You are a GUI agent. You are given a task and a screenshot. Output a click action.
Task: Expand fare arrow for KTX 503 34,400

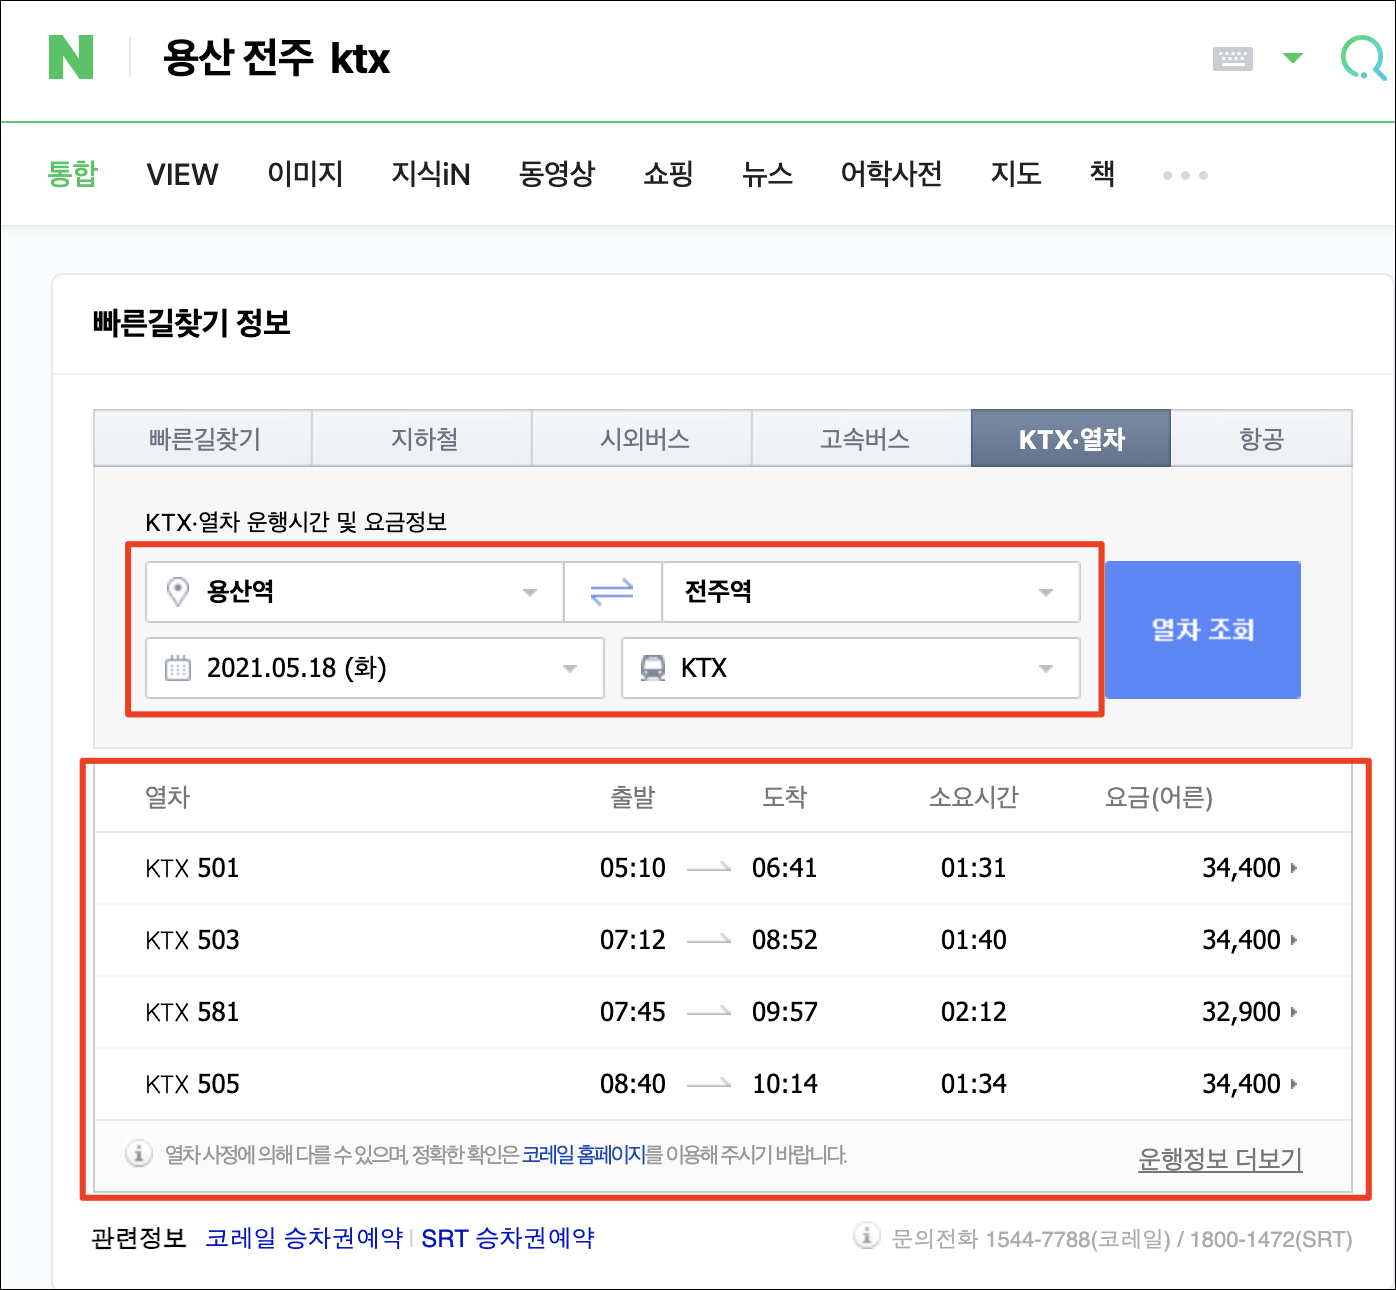coord(1294,940)
